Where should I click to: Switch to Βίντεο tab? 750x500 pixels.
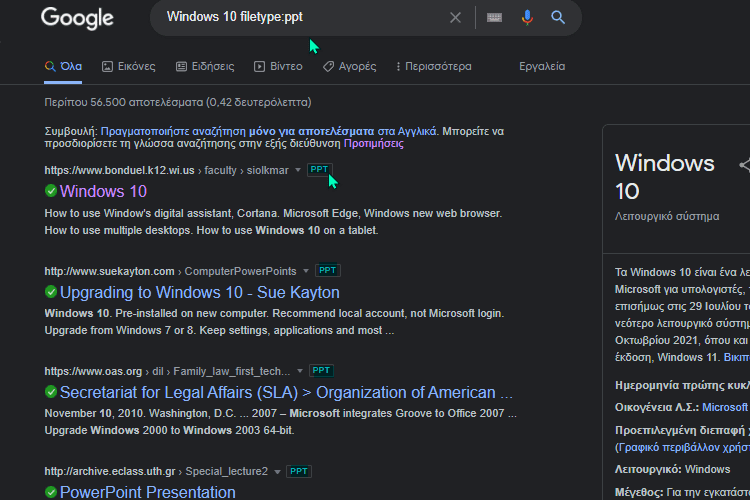pos(278,67)
